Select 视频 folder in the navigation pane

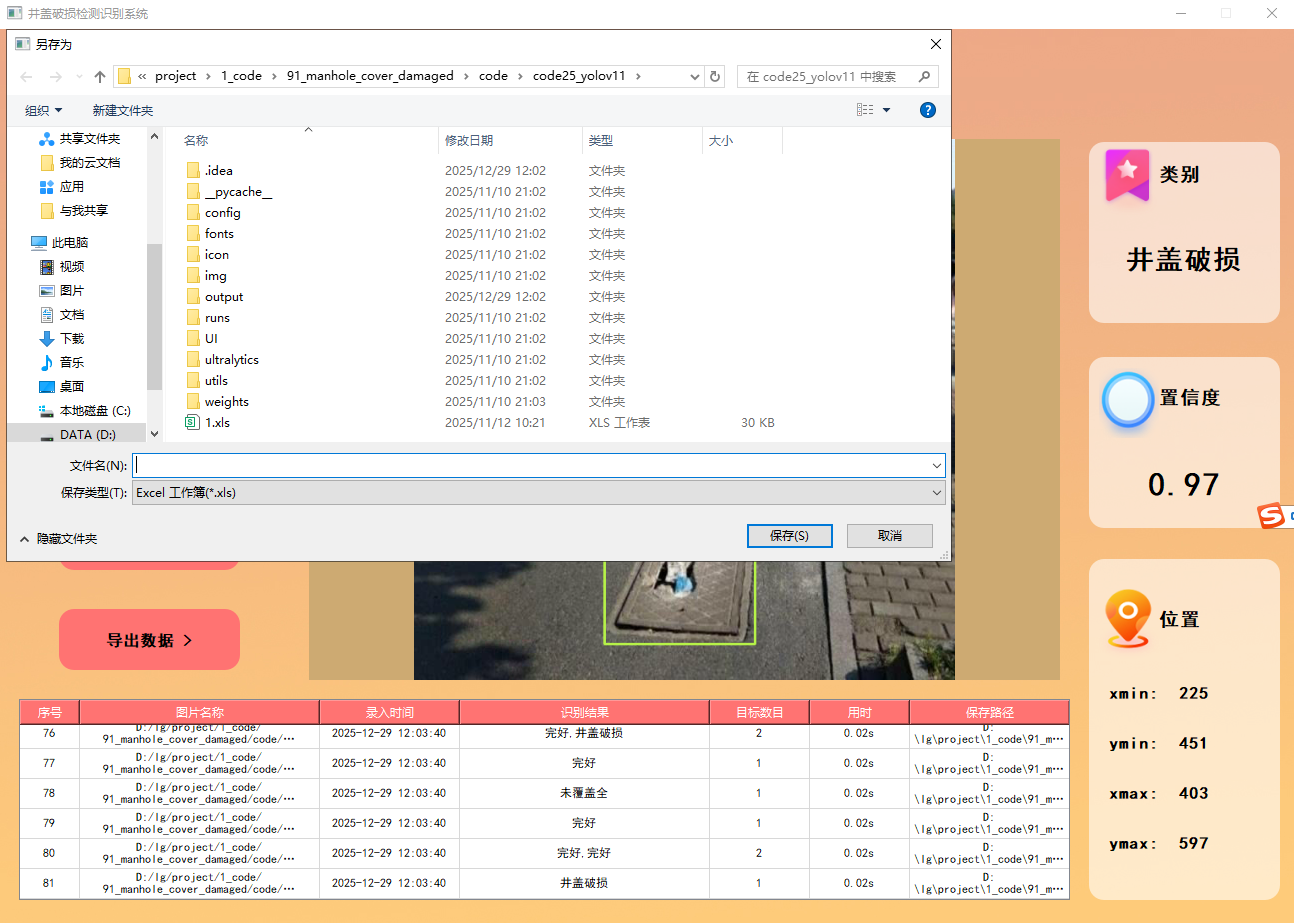coord(62,266)
